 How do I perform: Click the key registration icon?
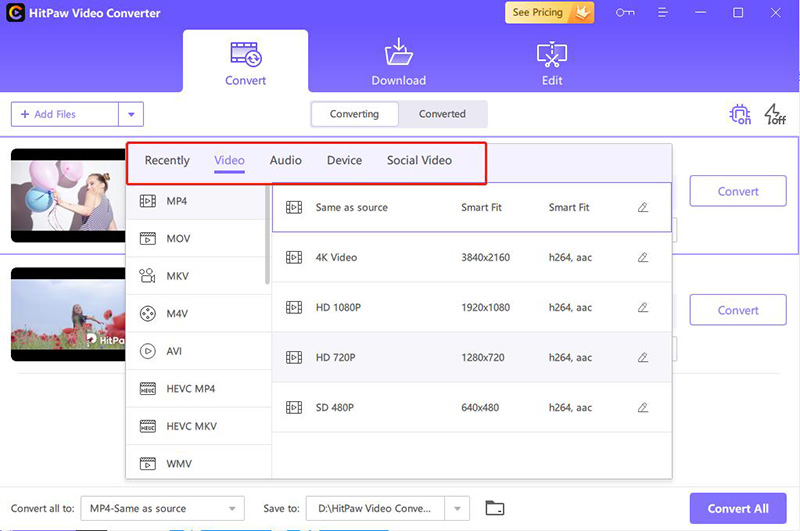(x=625, y=13)
